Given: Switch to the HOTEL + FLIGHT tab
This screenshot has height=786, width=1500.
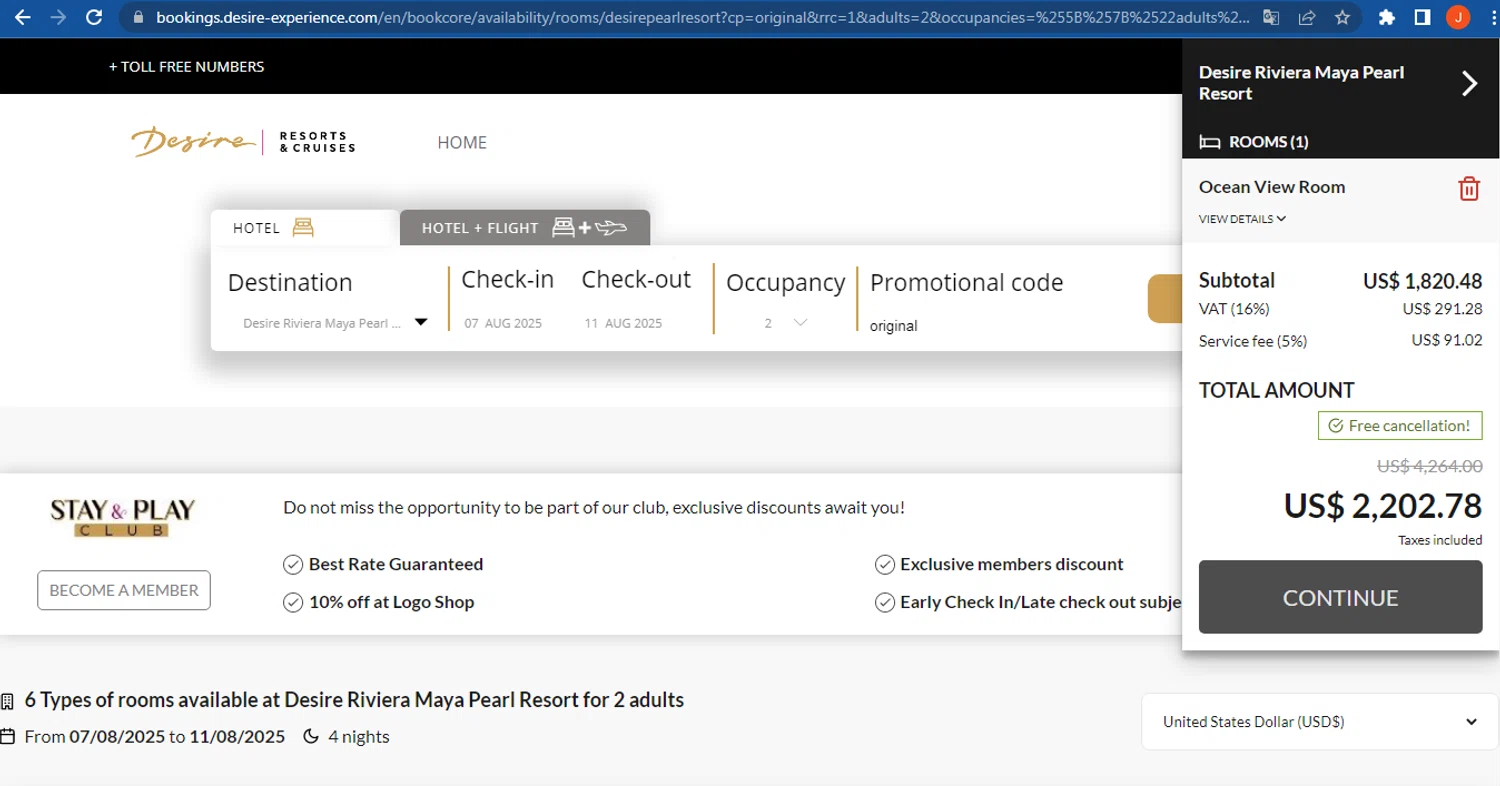Looking at the screenshot, I should pyautogui.click(x=525, y=228).
